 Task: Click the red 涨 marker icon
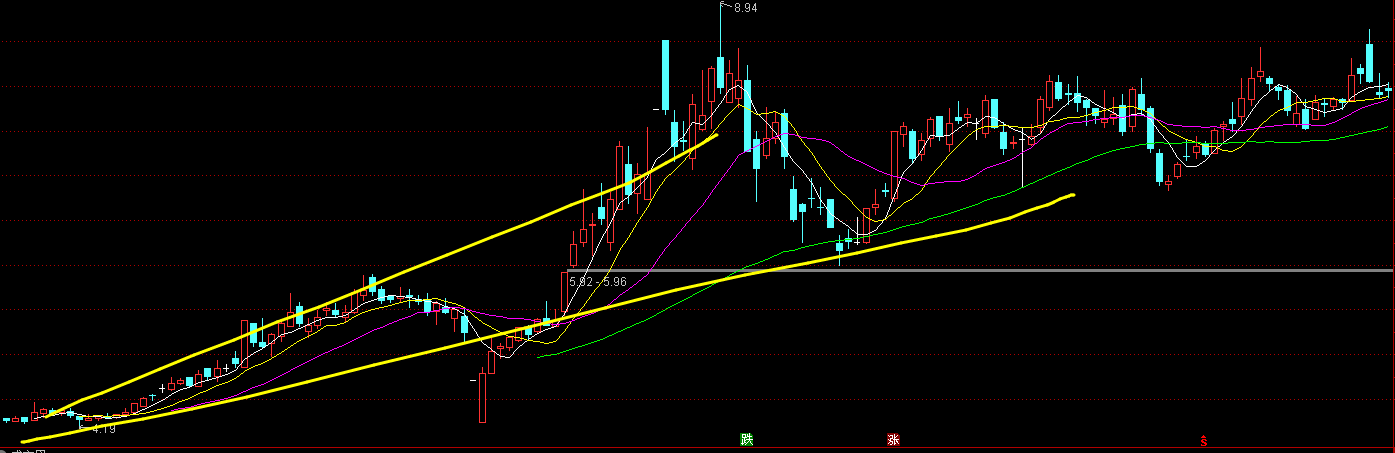point(891,439)
